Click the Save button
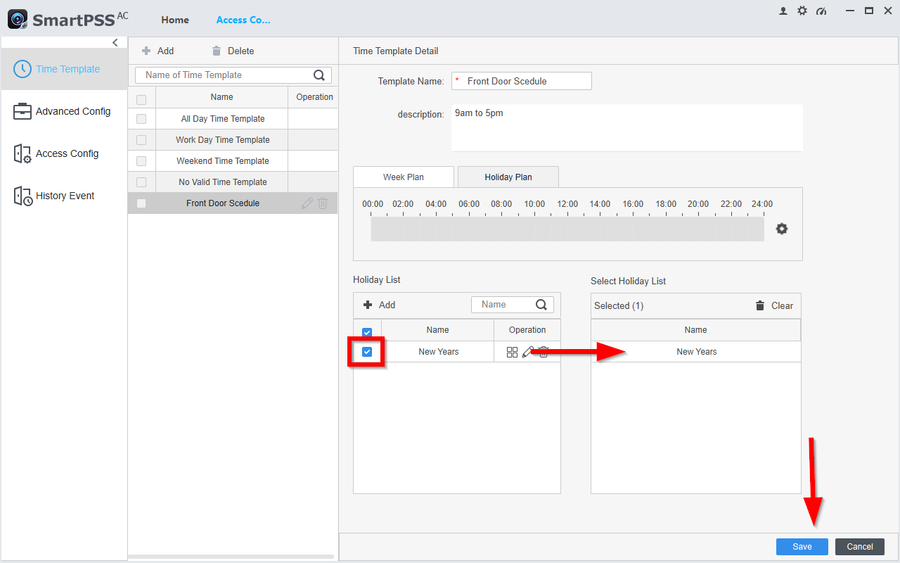 click(x=802, y=546)
